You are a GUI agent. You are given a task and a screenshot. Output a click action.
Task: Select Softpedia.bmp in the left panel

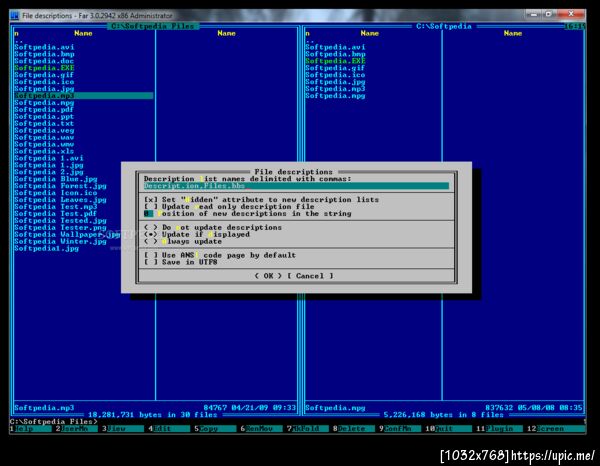coord(44,54)
